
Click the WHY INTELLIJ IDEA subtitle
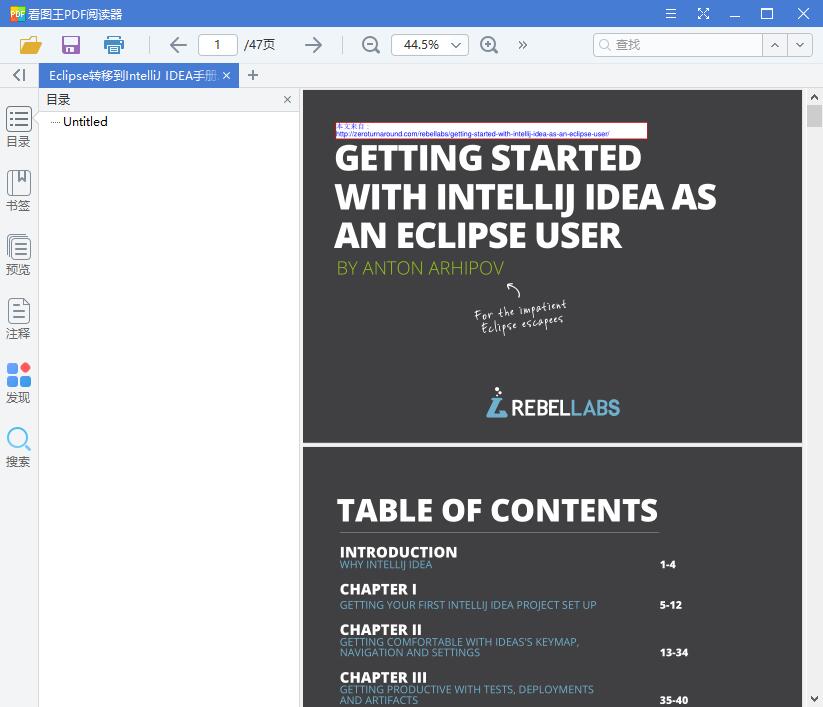(x=386, y=565)
